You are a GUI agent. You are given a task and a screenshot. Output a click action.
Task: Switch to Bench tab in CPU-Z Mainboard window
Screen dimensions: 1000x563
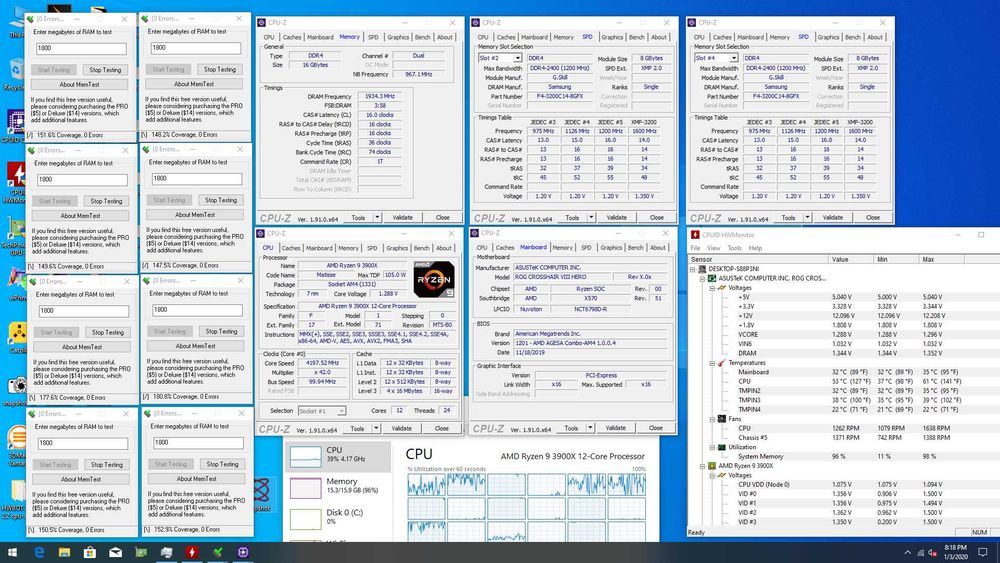(635, 247)
